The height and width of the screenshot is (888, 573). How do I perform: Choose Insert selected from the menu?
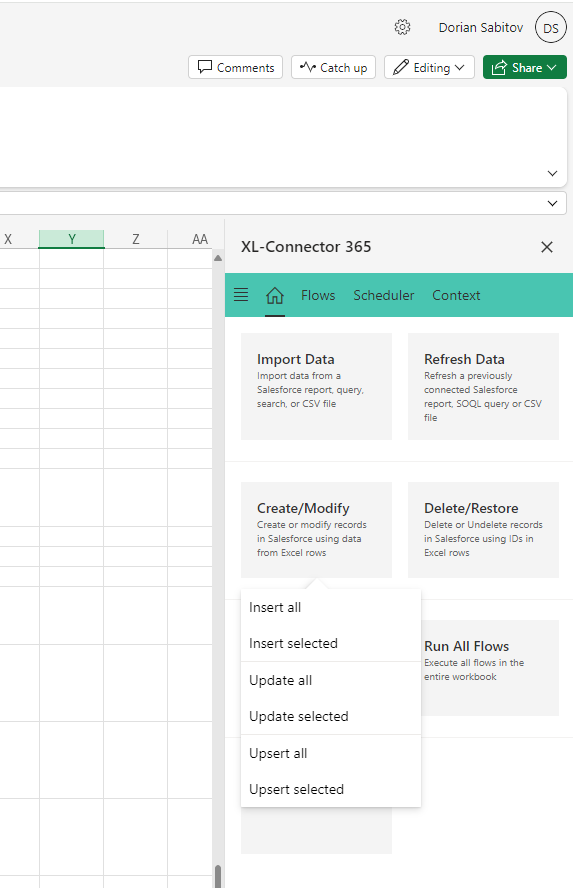point(331,643)
